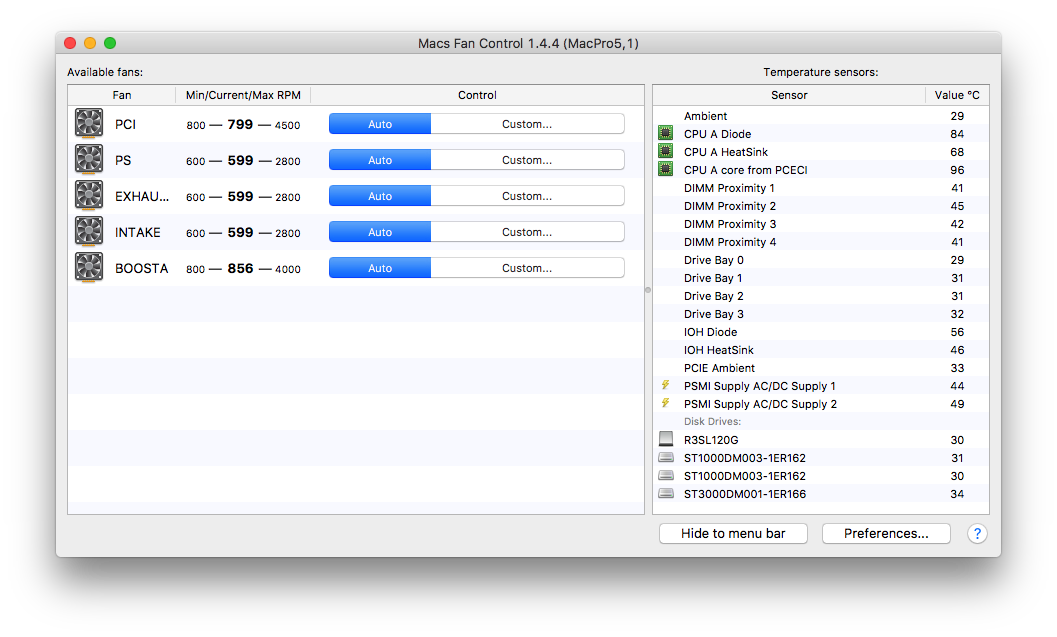This screenshot has height=637, width=1057.
Task: Click the BOOSTA fan icon
Action: [x=89, y=268]
